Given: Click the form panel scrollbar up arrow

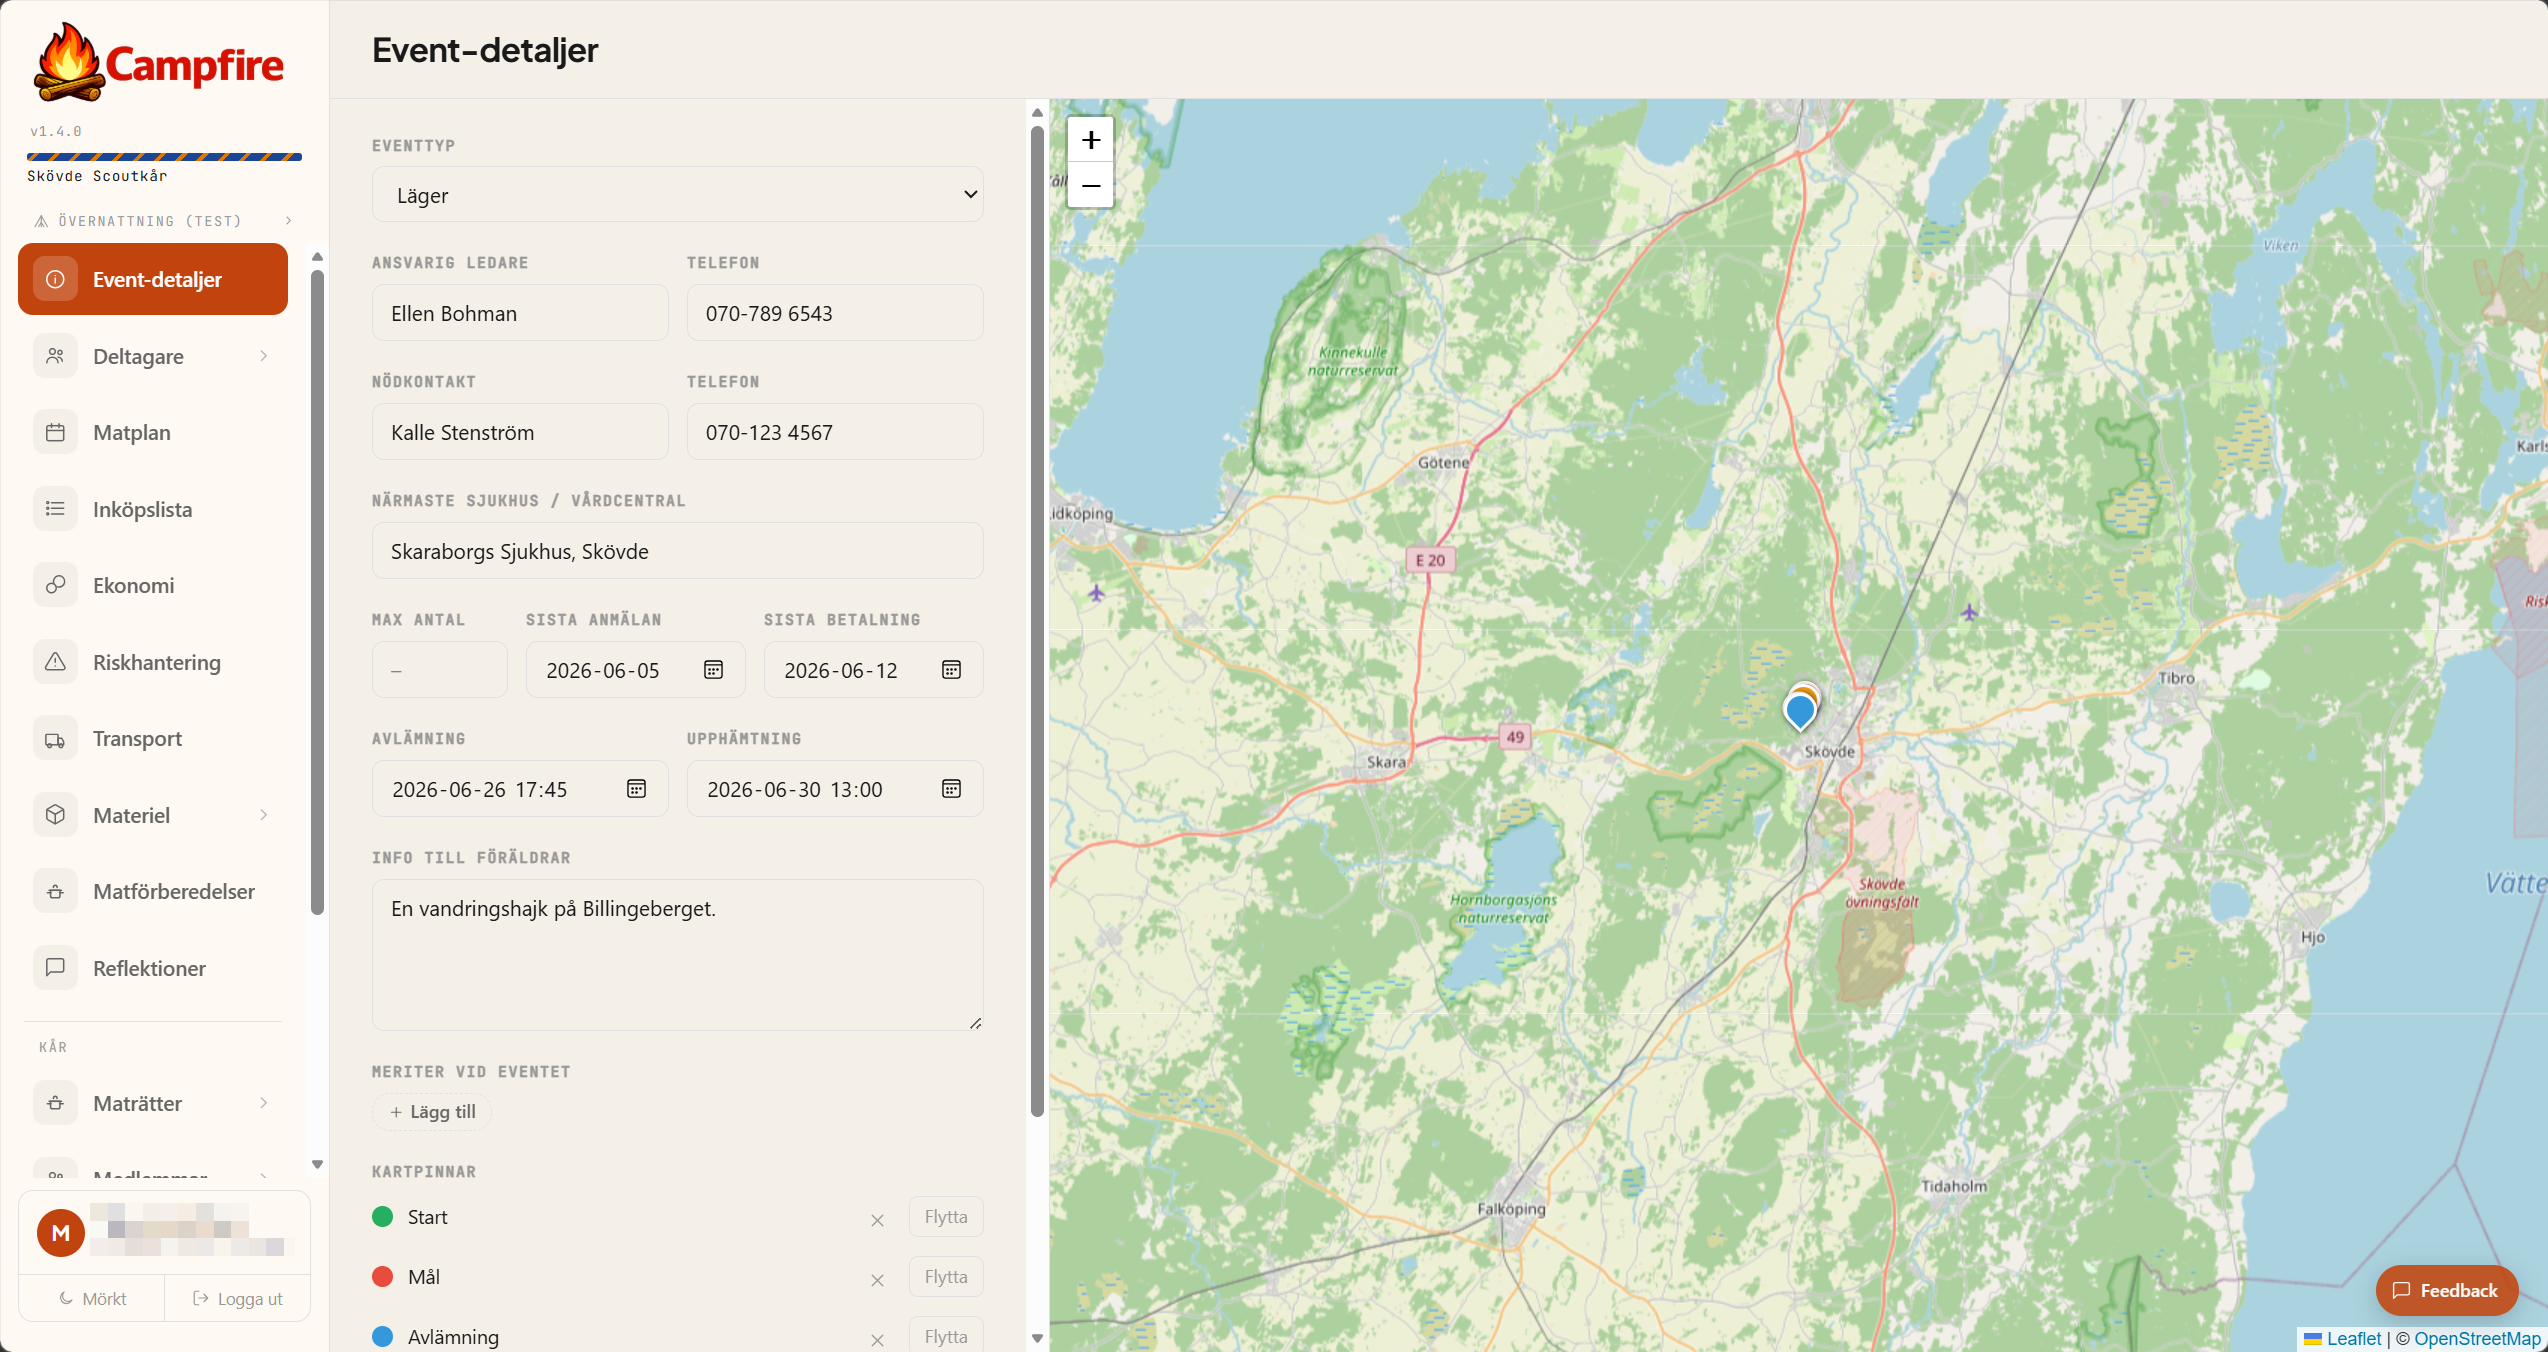Looking at the screenshot, I should pyautogui.click(x=1037, y=112).
